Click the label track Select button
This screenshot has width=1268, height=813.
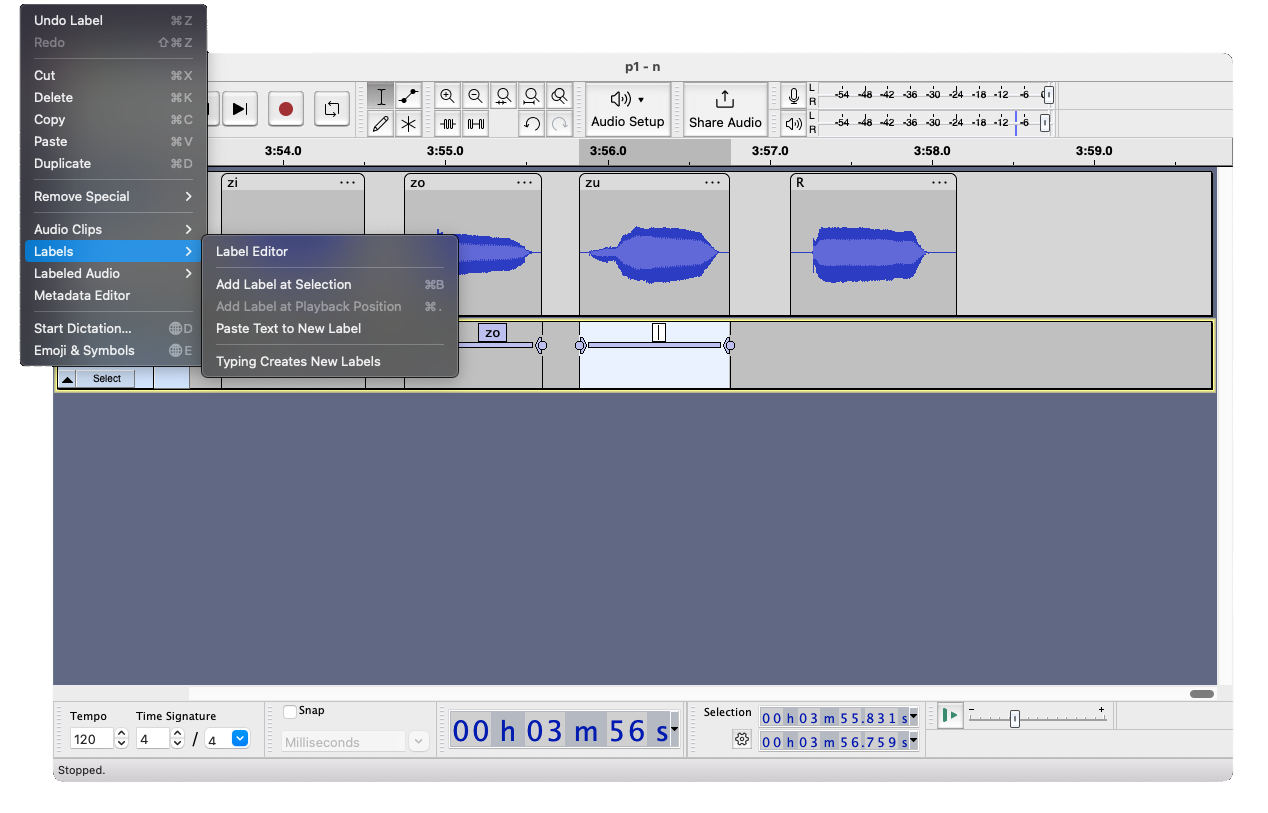[x=107, y=379]
